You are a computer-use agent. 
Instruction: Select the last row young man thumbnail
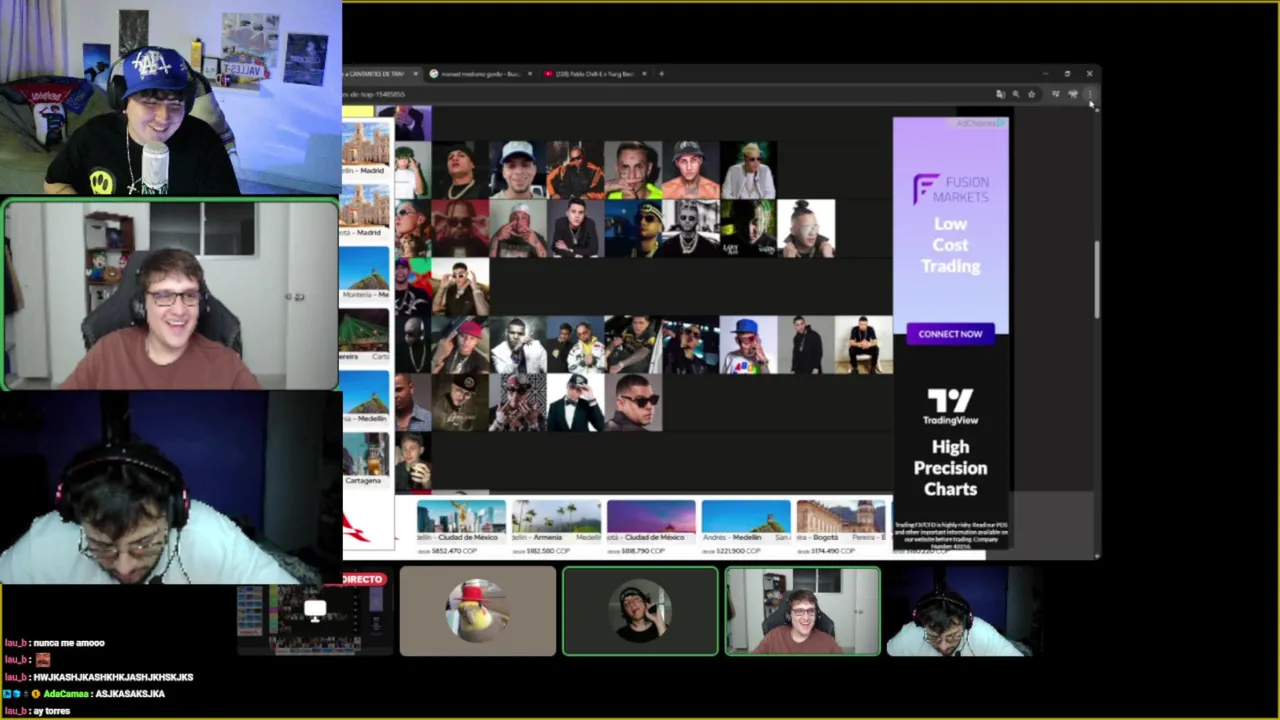[x=412, y=461]
